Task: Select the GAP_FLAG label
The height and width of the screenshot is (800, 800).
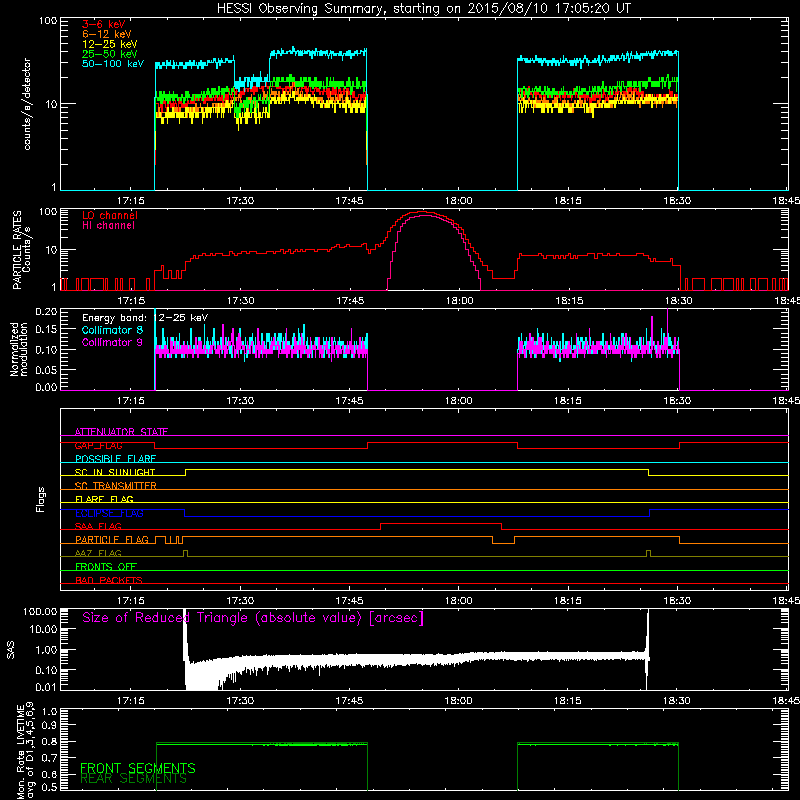Action: point(98,445)
